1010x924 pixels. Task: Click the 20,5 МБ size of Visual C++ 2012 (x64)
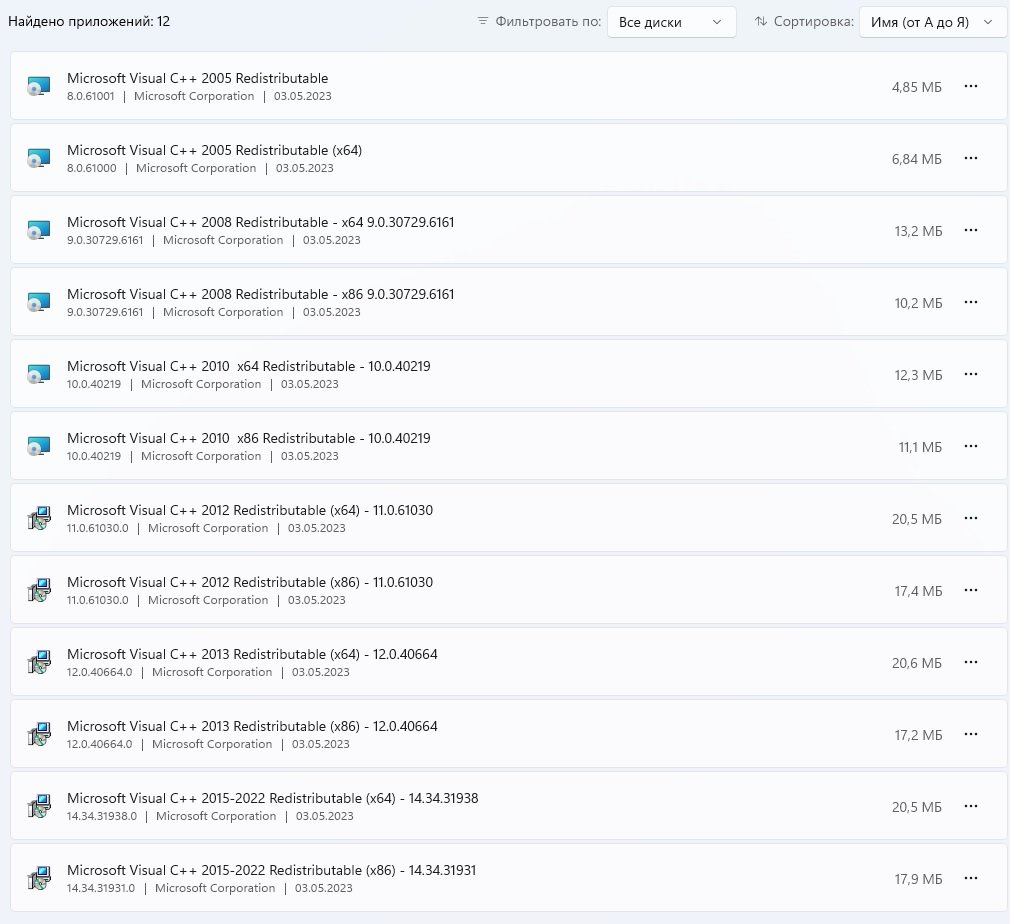[917, 519]
